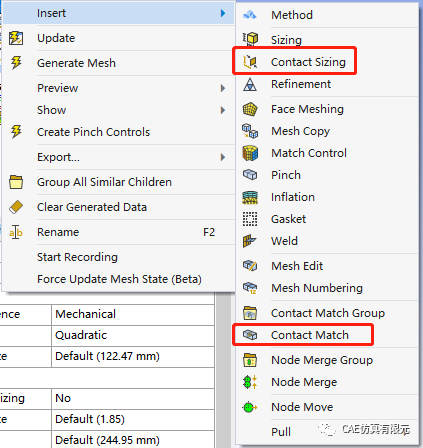Click the Generate Mesh lightning icon
This screenshot has width=423, height=448.
point(16,63)
